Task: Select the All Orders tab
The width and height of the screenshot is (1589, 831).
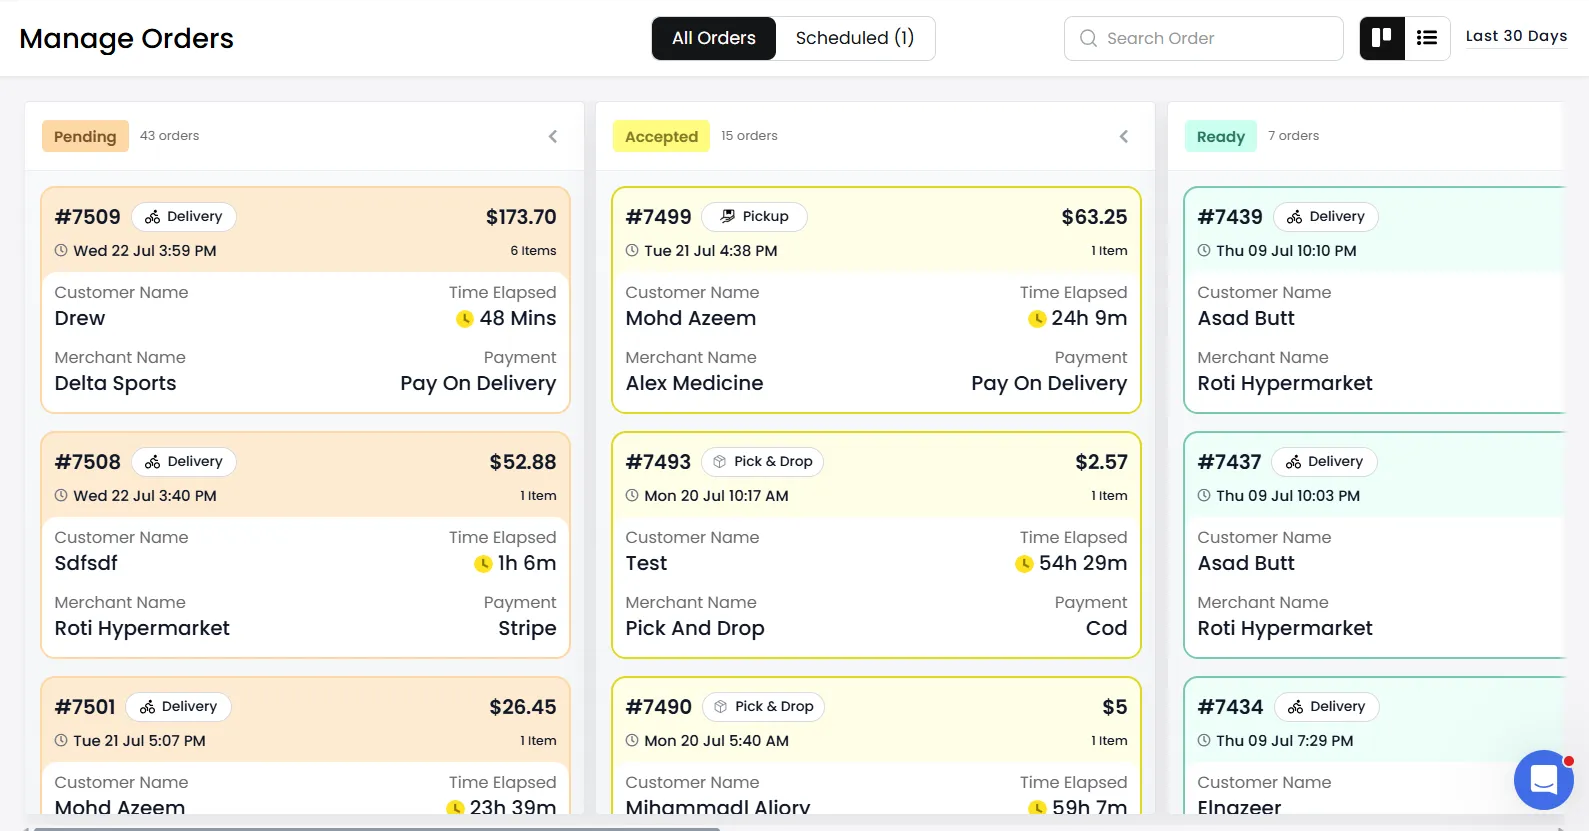Action: tap(714, 38)
